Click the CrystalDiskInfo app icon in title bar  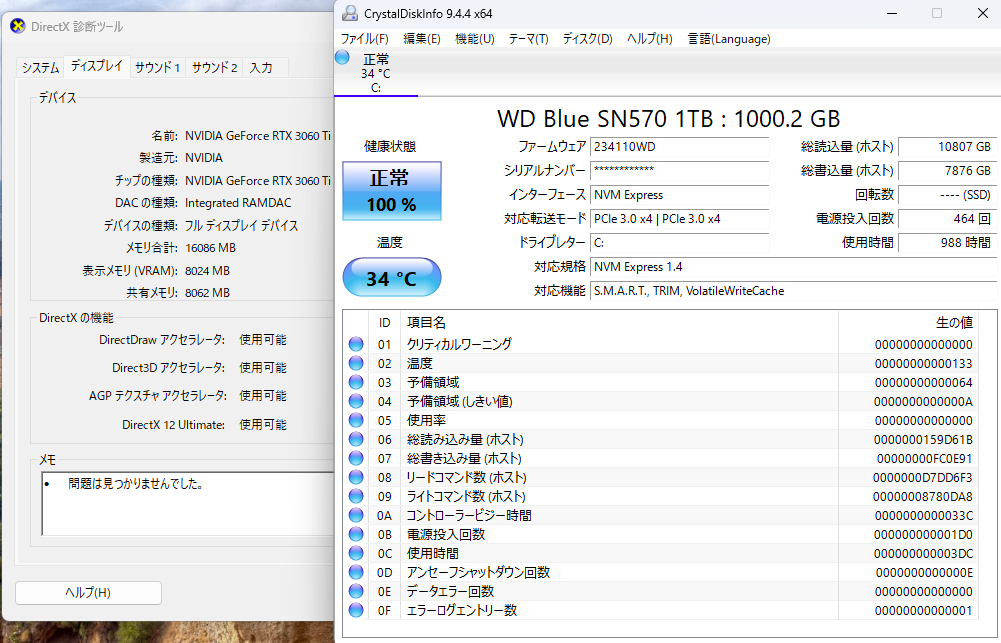click(350, 13)
